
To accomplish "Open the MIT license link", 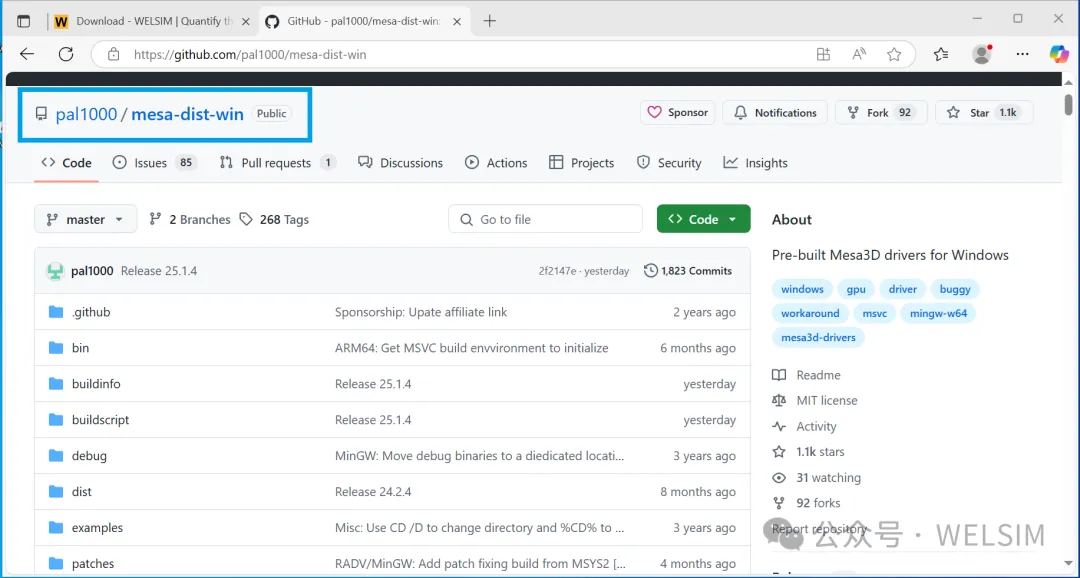I will [815, 400].
